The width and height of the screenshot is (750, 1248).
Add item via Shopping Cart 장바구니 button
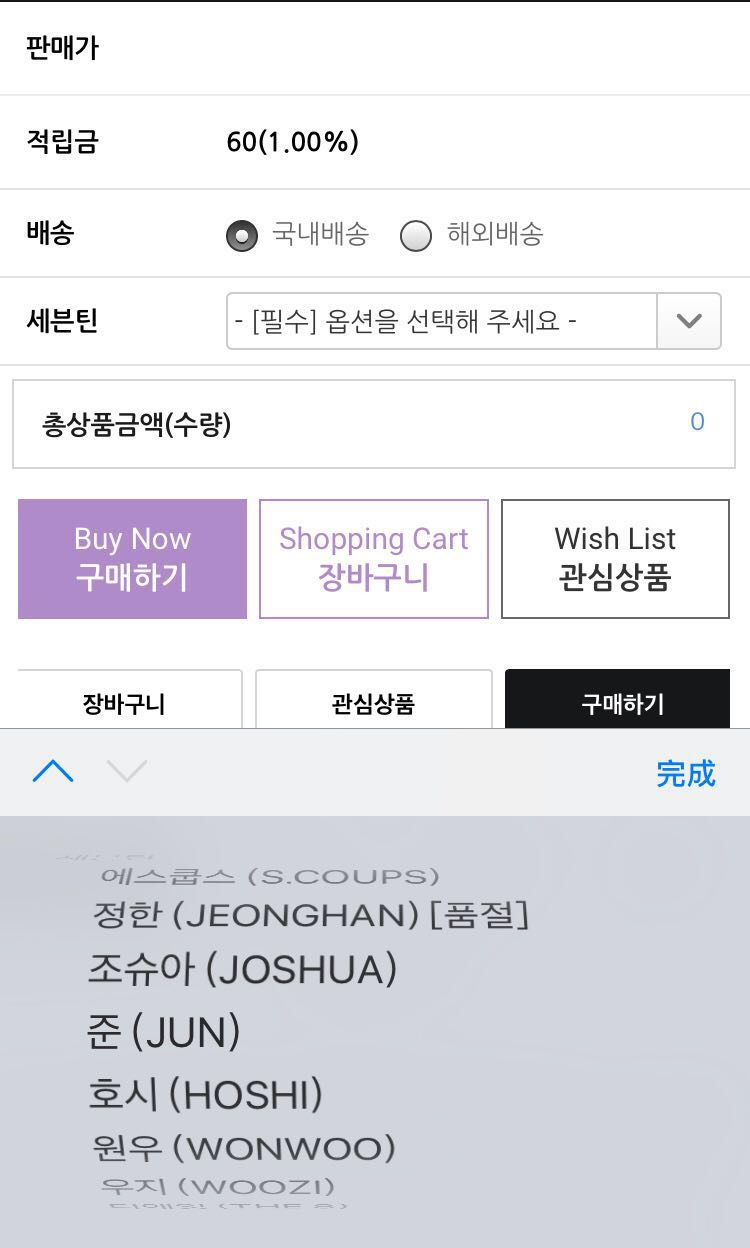pos(373,558)
